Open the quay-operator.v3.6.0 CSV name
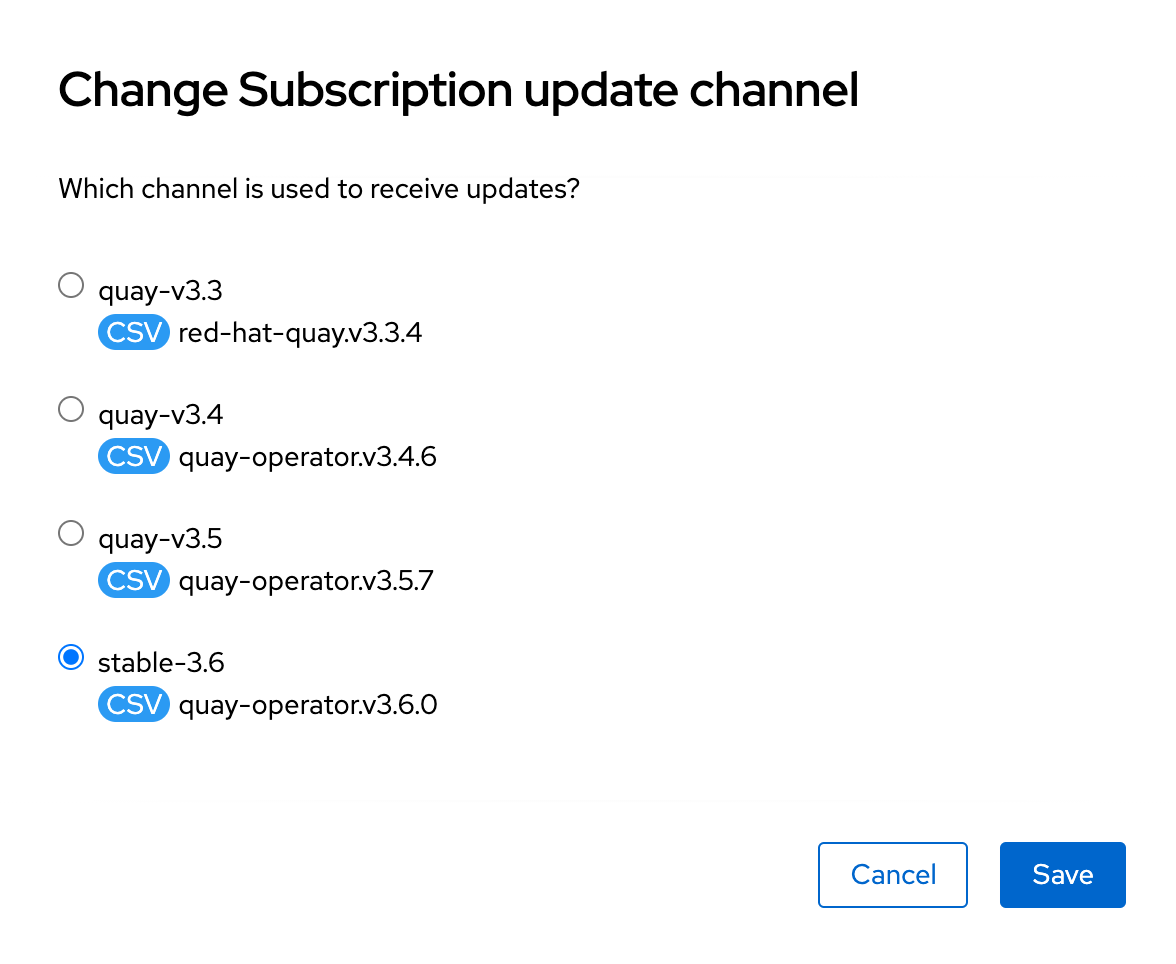The width and height of the screenshot is (1176, 964). pyautogui.click(x=308, y=705)
